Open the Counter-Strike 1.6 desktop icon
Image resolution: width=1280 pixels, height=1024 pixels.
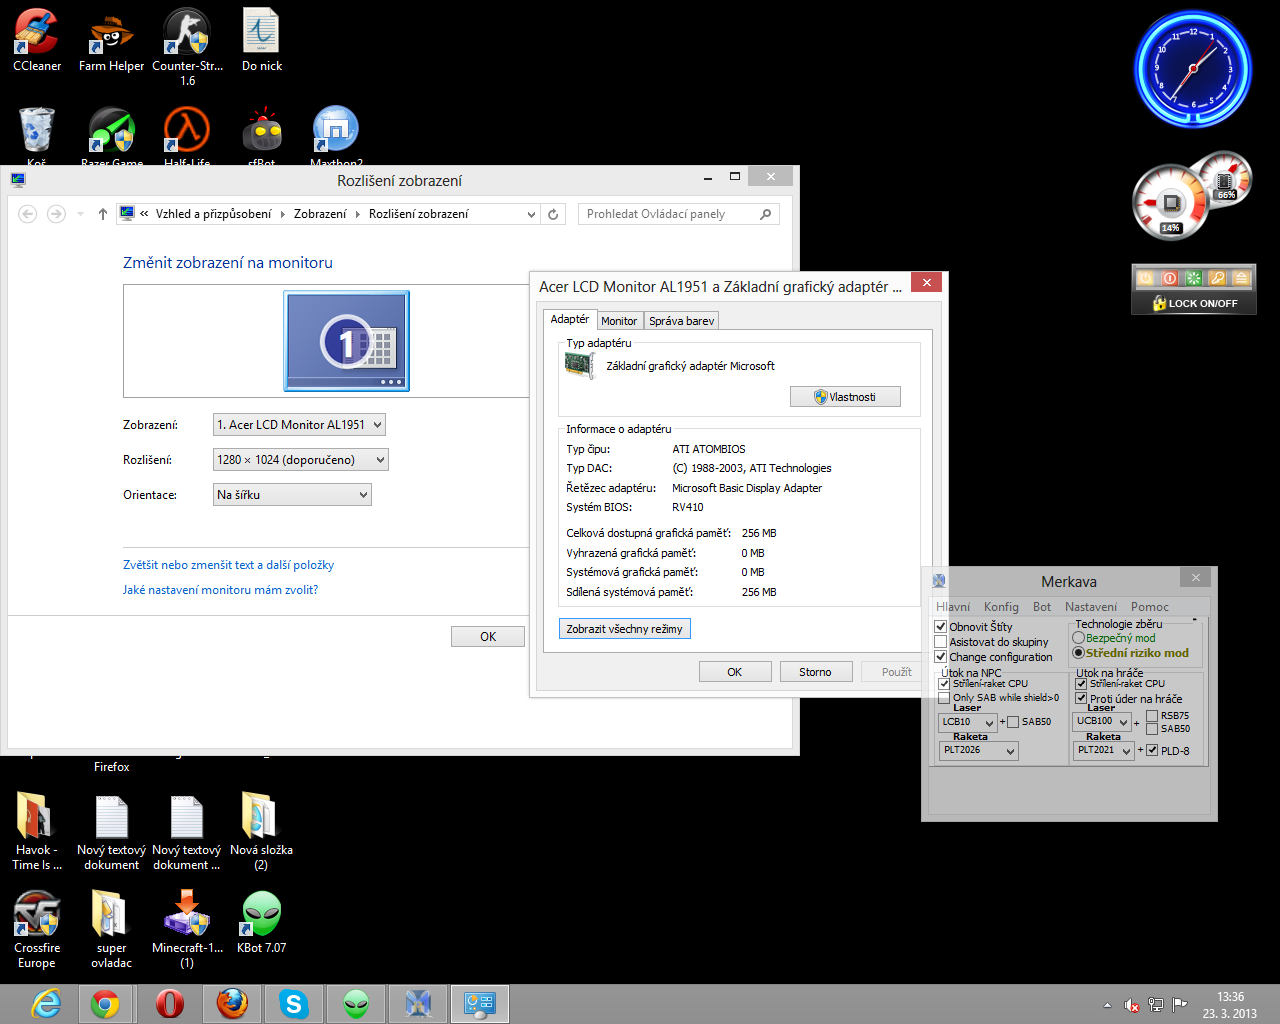click(x=187, y=33)
